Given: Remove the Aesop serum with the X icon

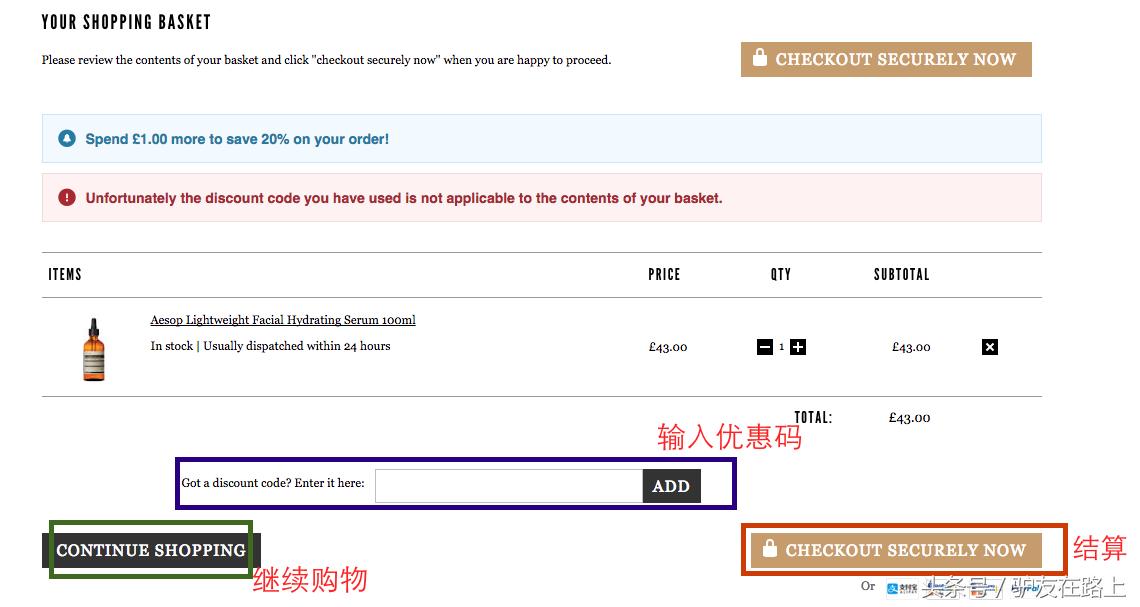Looking at the screenshot, I should [989, 347].
